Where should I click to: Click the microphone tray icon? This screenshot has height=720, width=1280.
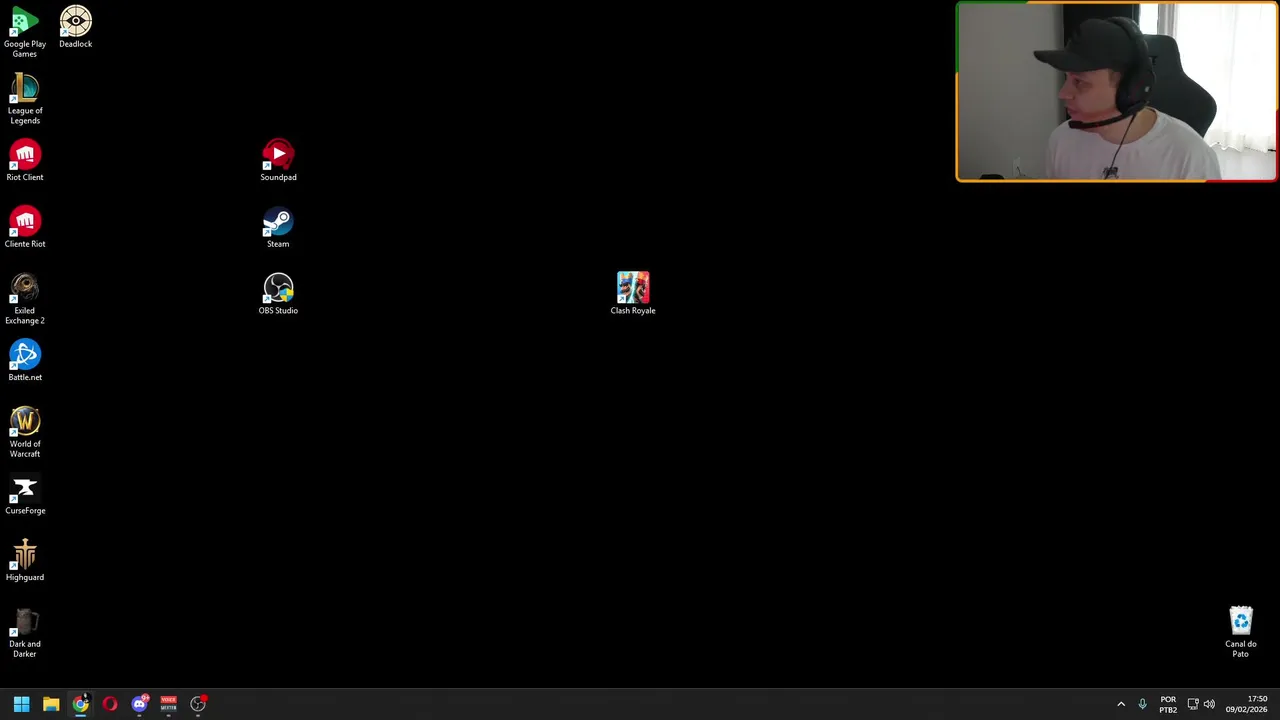(x=1142, y=704)
